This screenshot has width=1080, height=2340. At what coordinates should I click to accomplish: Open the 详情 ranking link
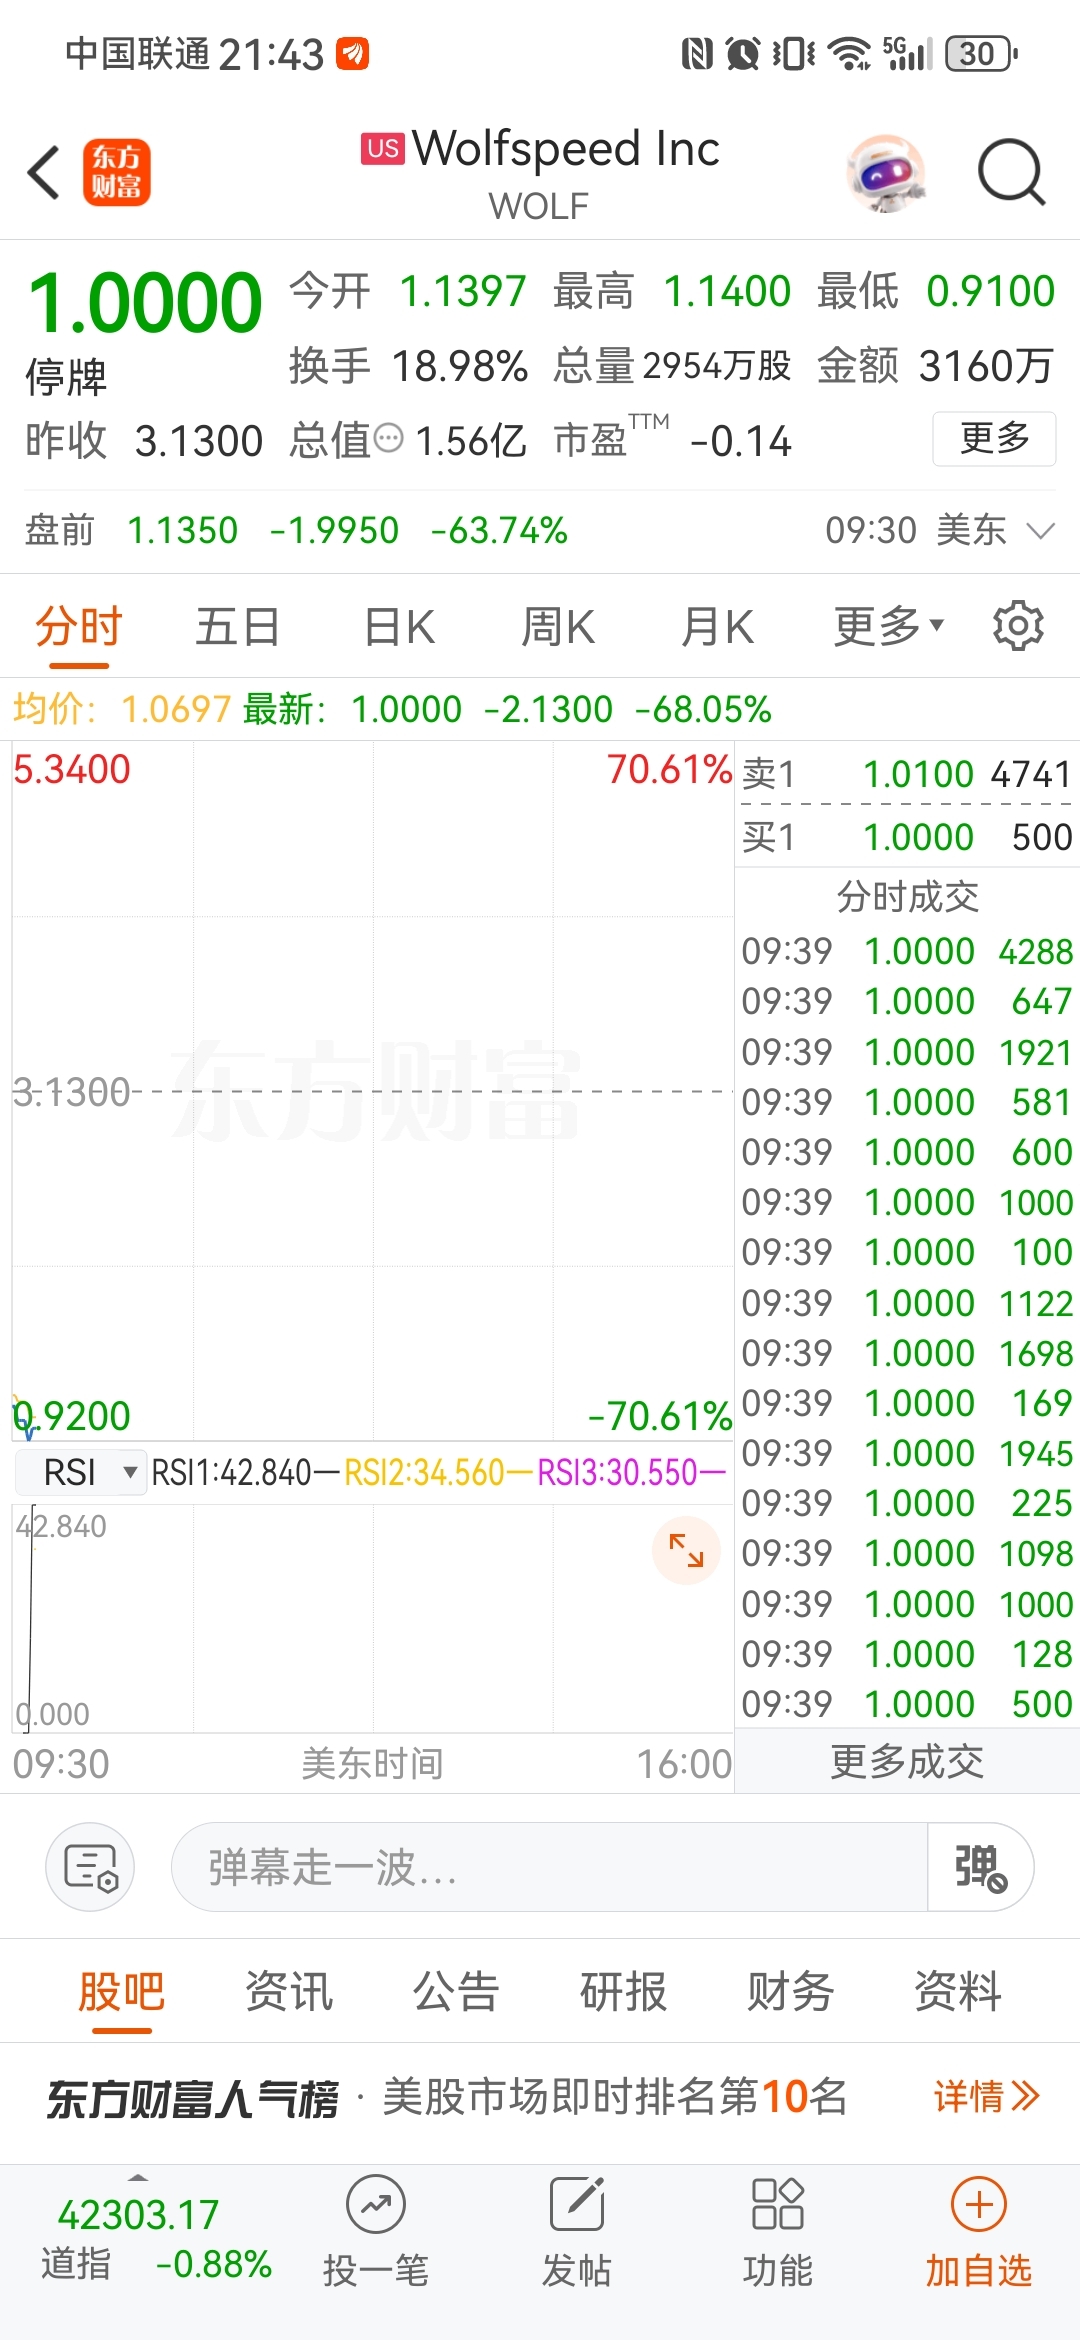tap(987, 2096)
